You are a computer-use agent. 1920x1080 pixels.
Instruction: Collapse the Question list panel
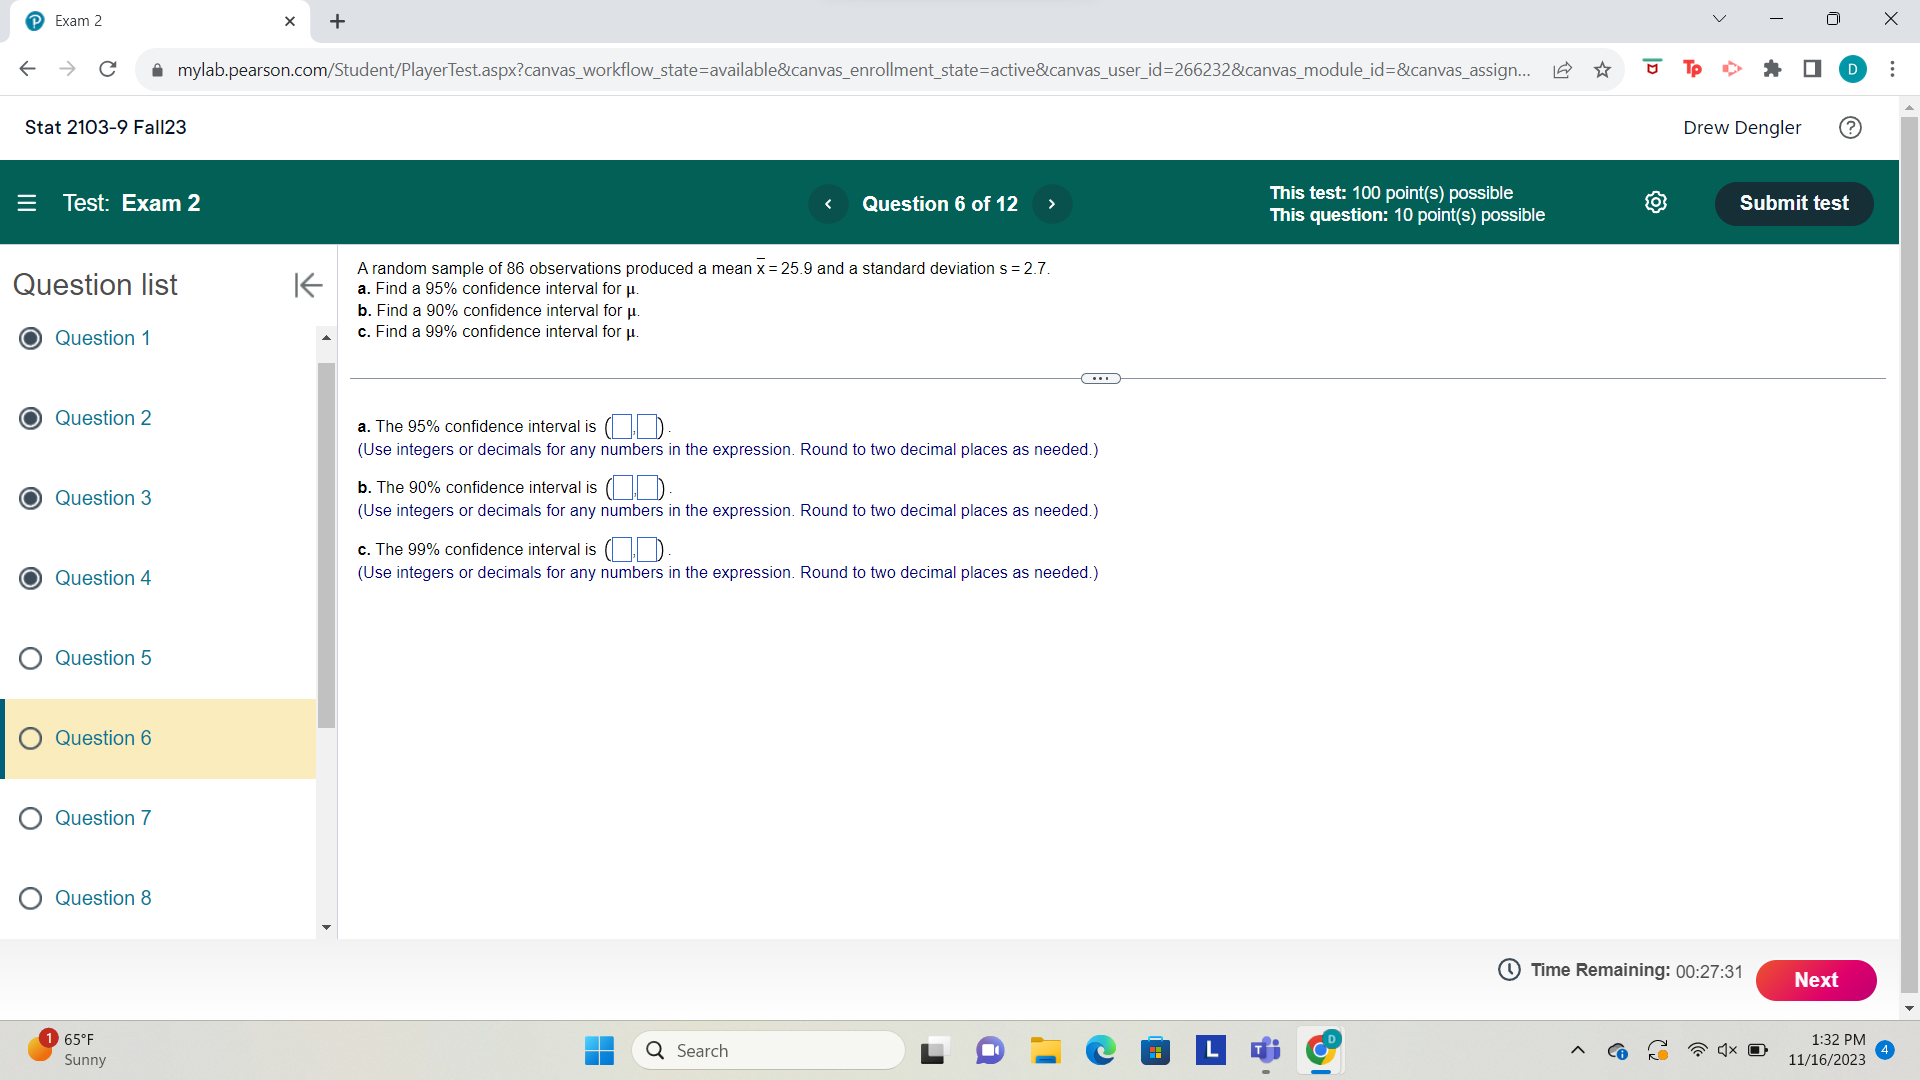pyautogui.click(x=307, y=285)
